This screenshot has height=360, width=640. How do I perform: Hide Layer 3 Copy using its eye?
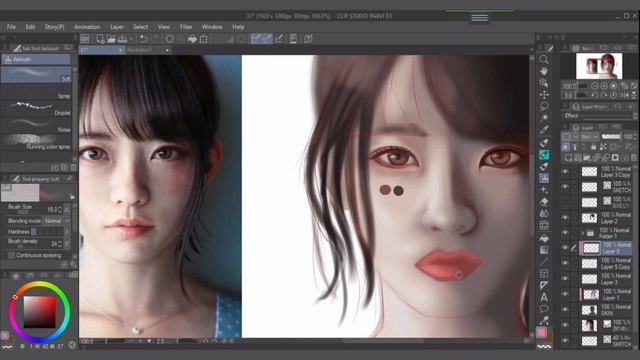click(565, 172)
